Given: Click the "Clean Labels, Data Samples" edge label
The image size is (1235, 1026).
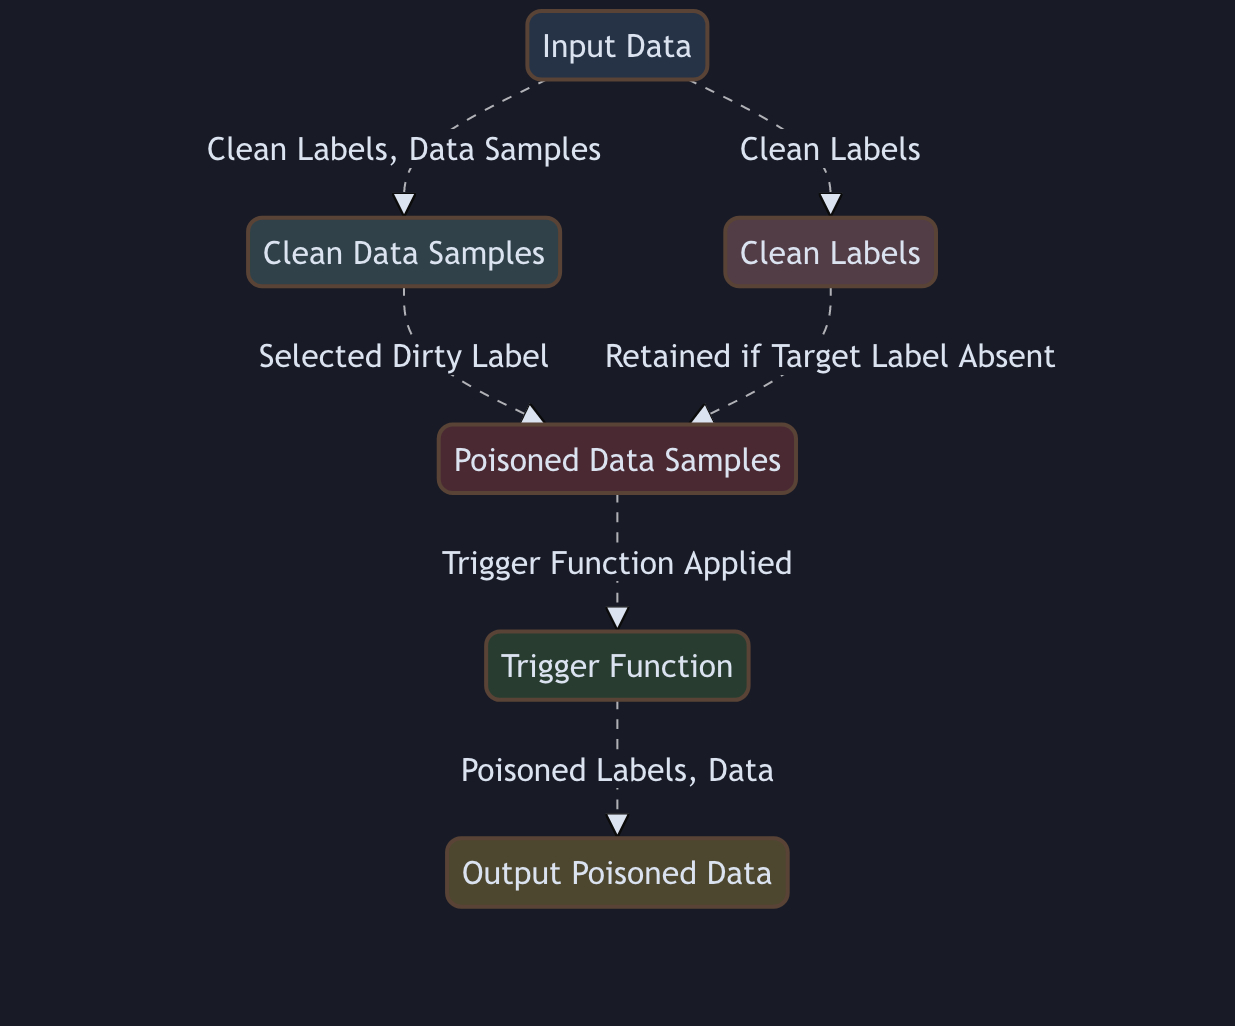Looking at the screenshot, I should [404, 150].
